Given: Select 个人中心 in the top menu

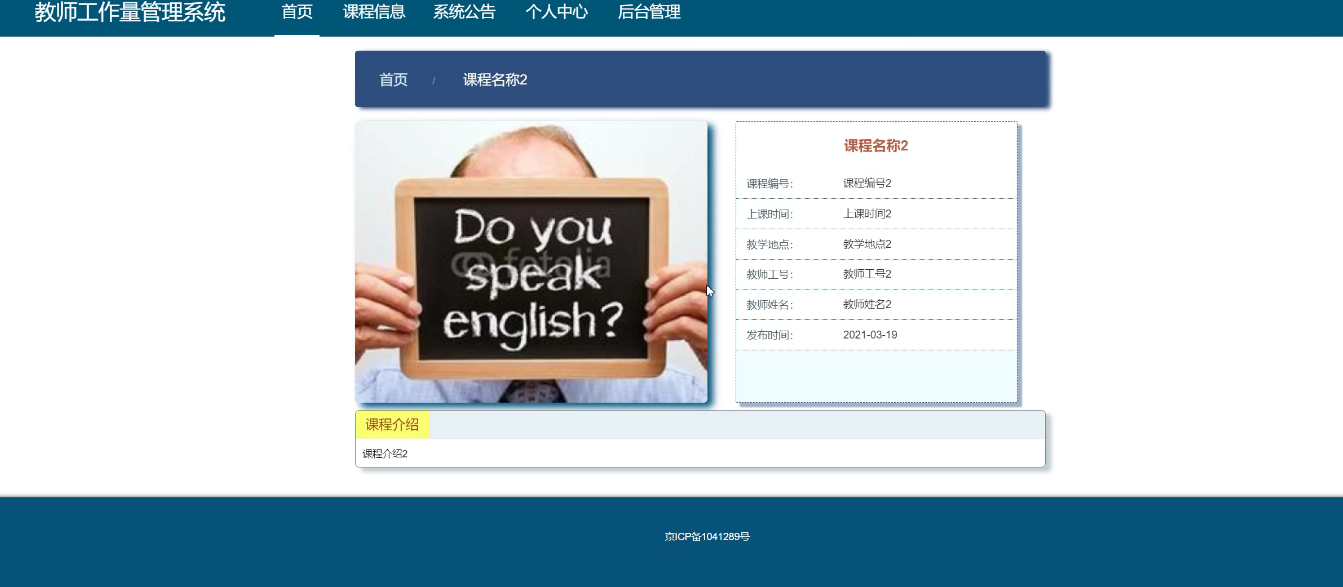Looking at the screenshot, I should pyautogui.click(x=557, y=13).
